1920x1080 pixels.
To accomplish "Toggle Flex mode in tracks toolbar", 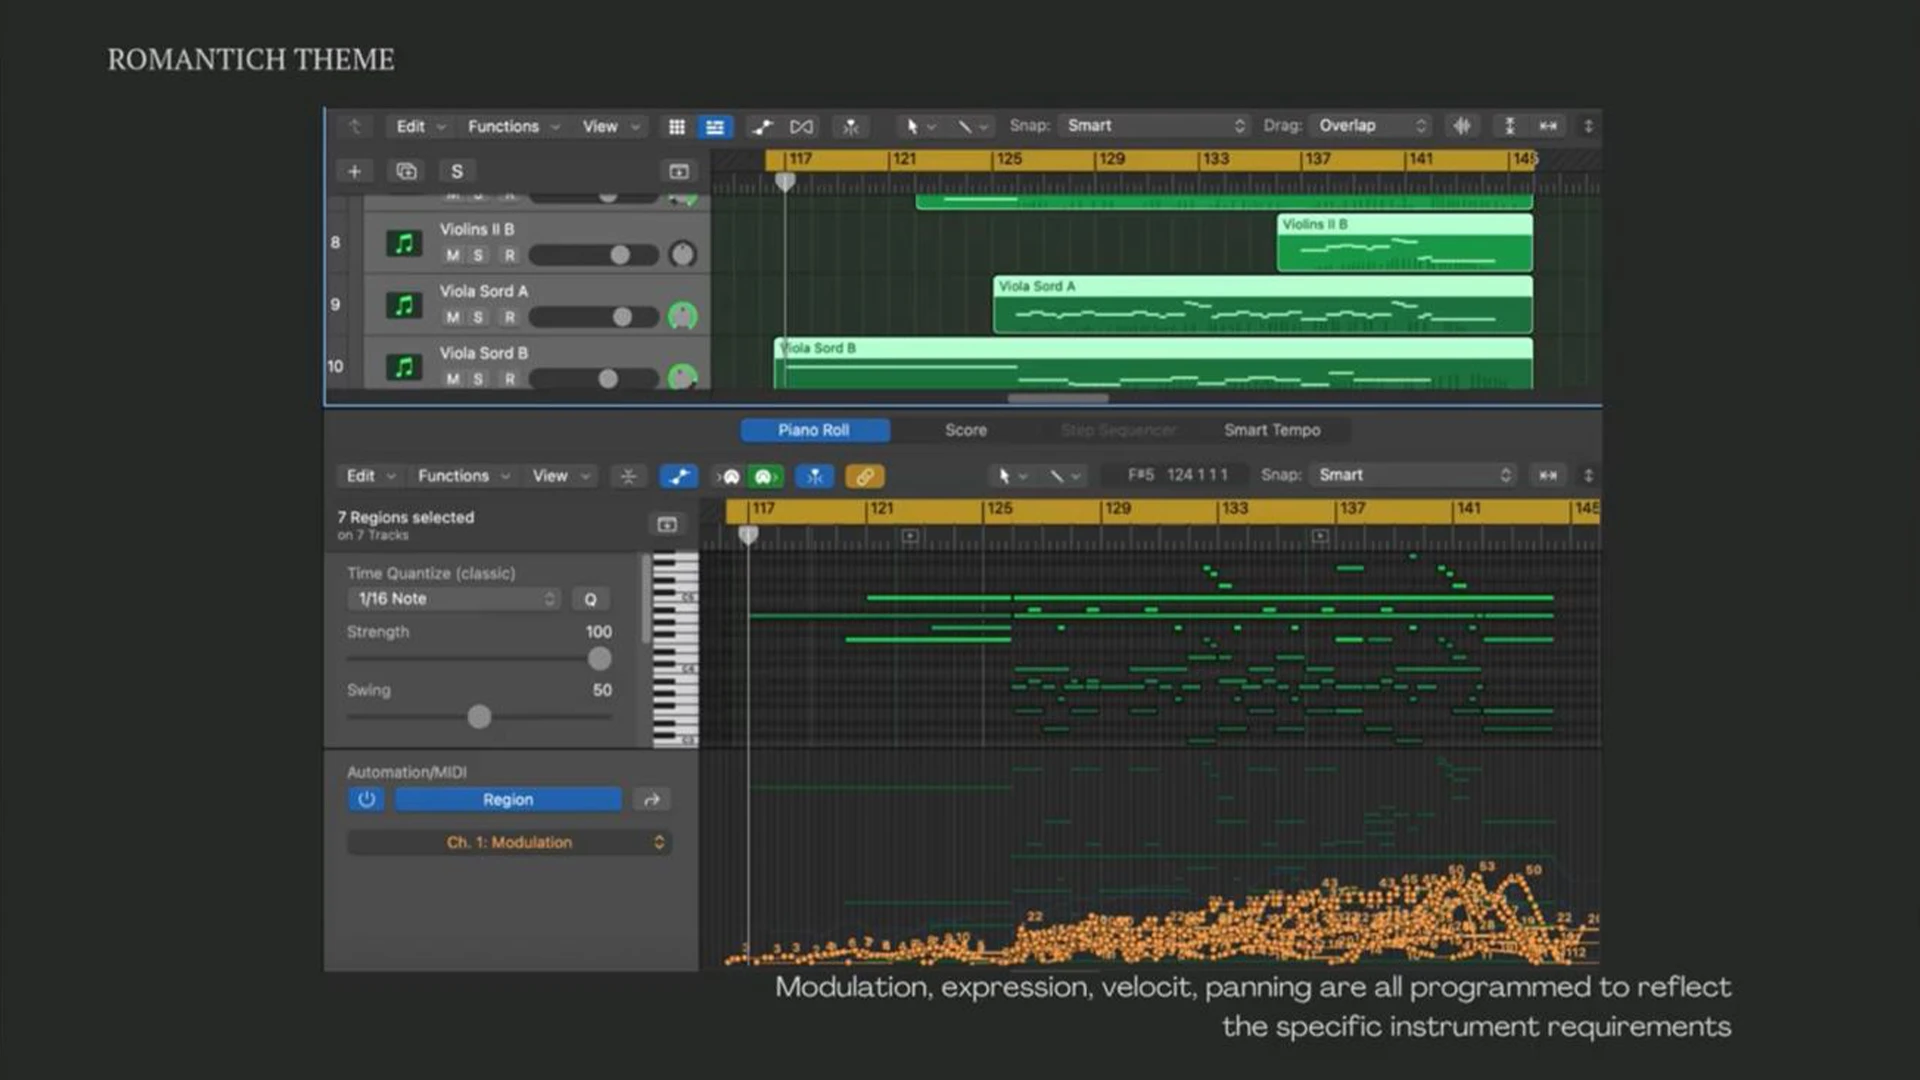I will point(801,127).
